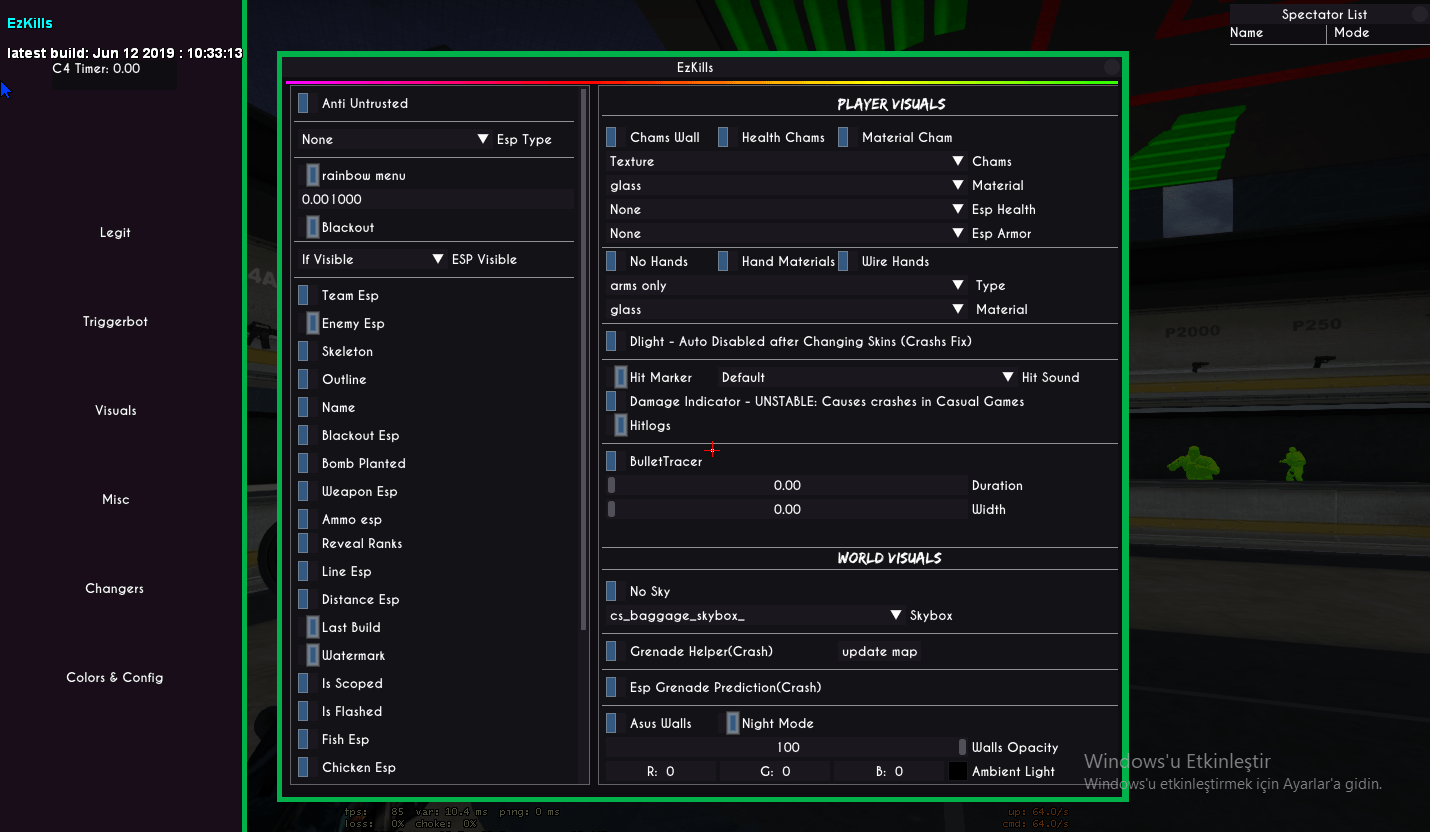This screenshot has height=832, width=1430.
Task: Open the Esp Type dropdown
Action: (x=394, y=139)
